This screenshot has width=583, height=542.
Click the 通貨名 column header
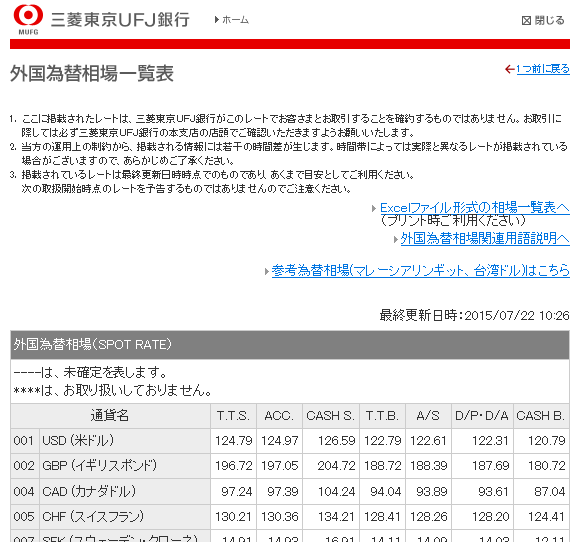pos(110,416)
